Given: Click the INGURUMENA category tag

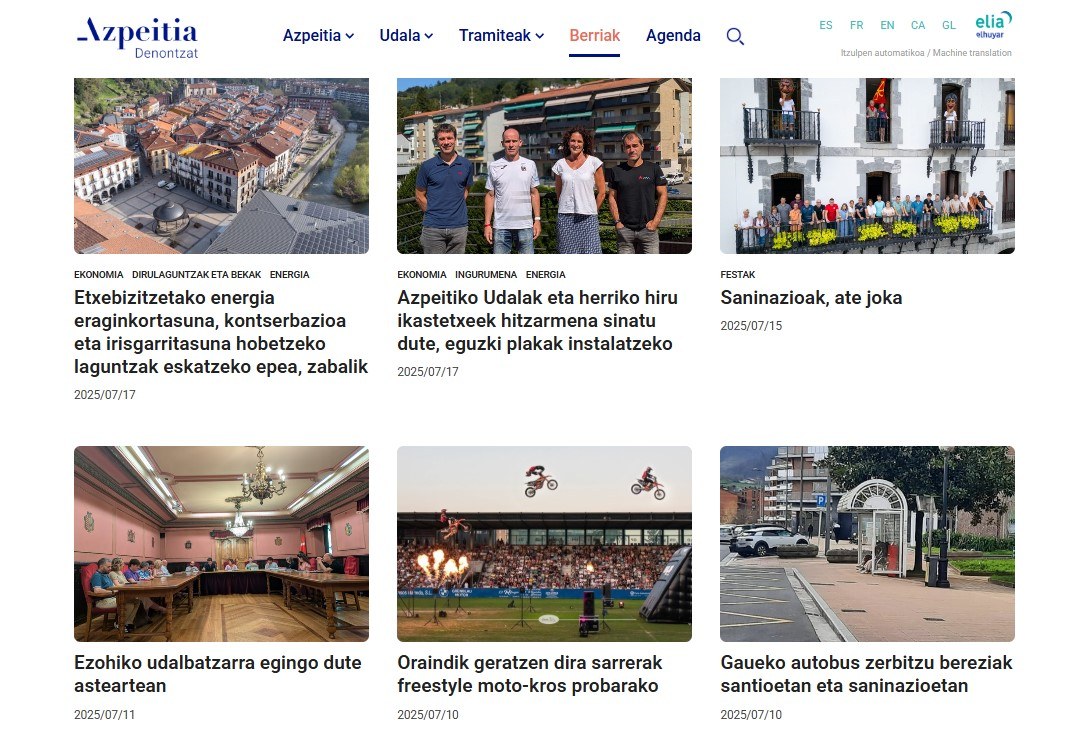Looking at the screenshot, I should pos(487,274).
